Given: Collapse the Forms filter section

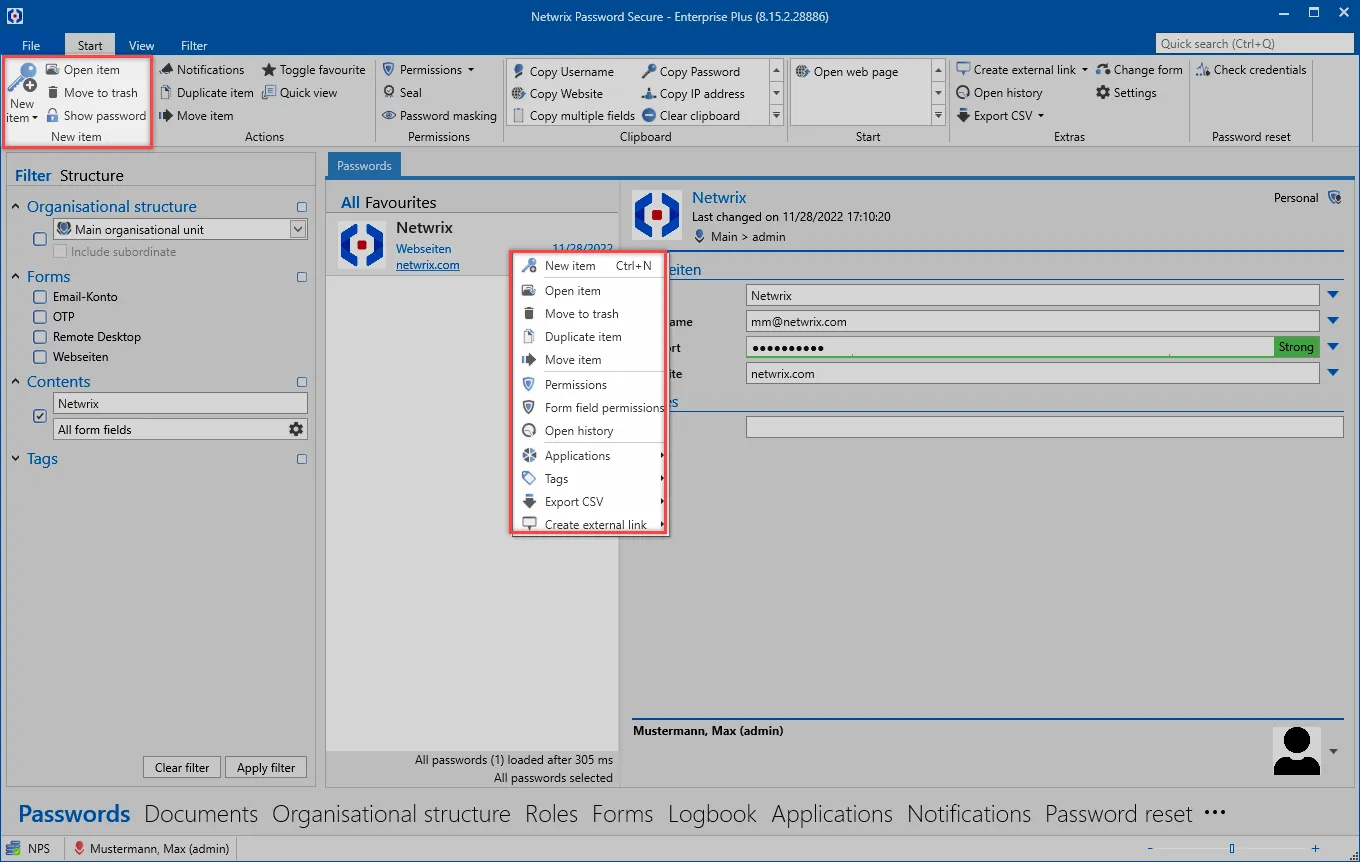Looking at the screenshot, I should pyautogui.click(x=17, y=277).
